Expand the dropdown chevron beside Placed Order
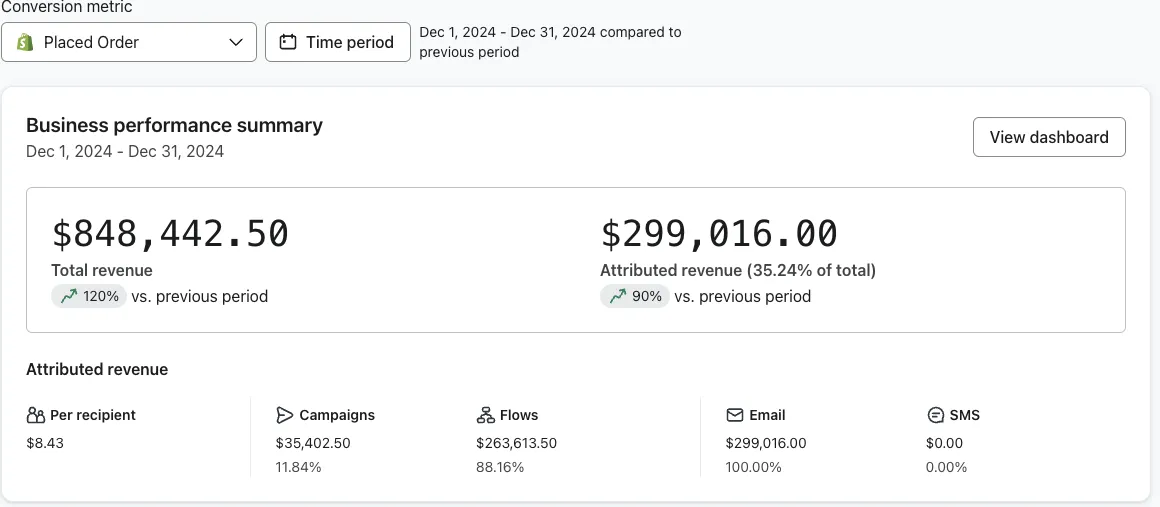The height and width of the screenshot is (507, 1160). (236, 42)
